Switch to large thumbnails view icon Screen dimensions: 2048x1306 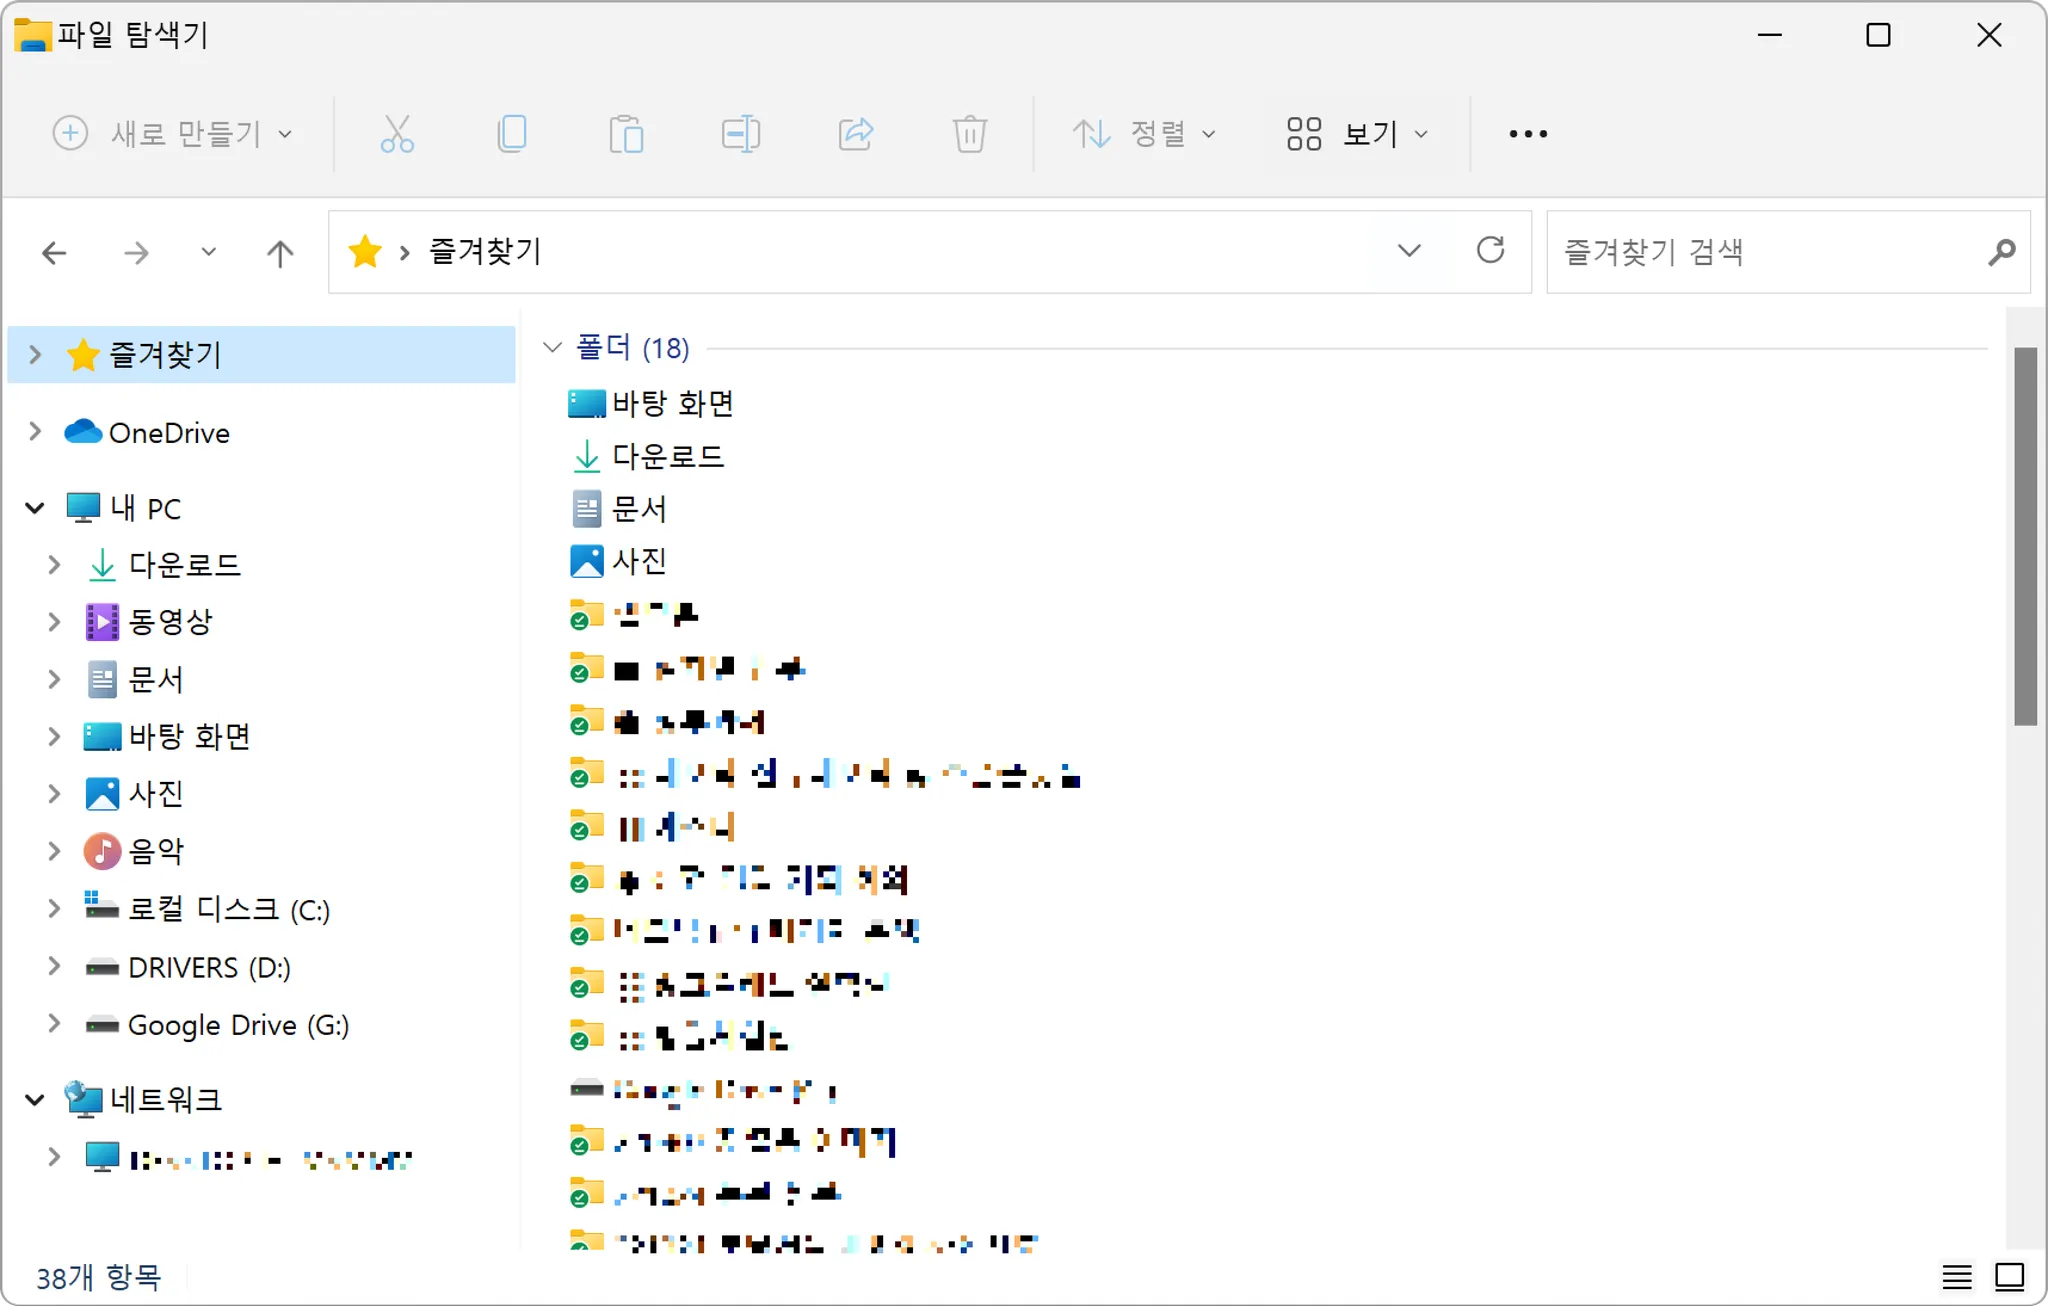[x=2010, y=1277]
